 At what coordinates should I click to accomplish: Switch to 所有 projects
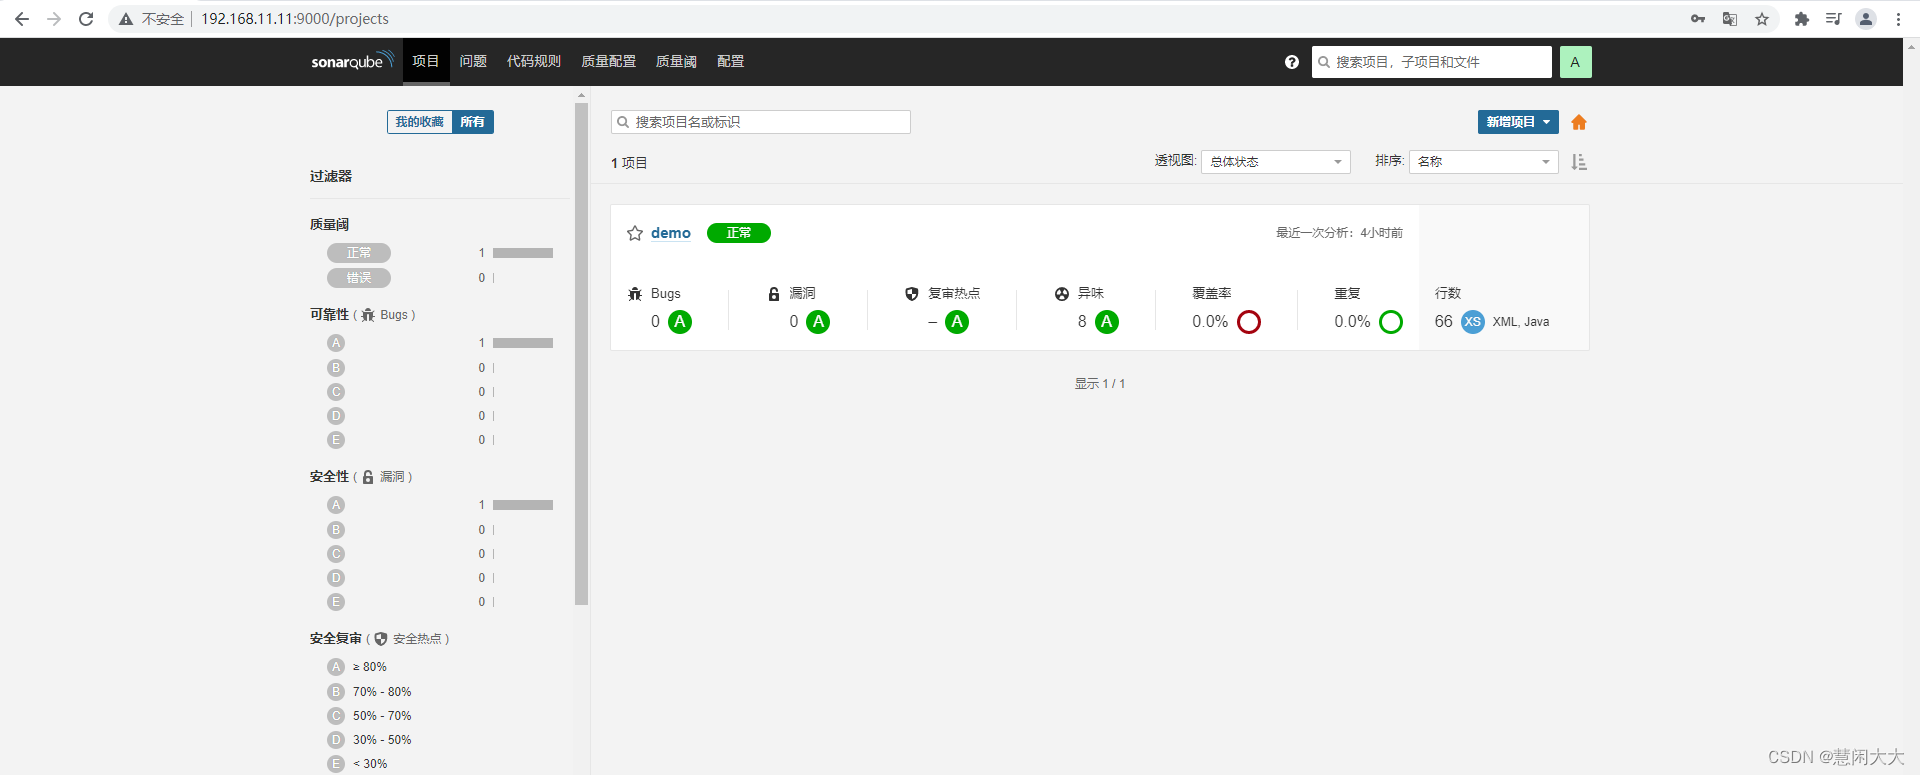click(473, 122)
